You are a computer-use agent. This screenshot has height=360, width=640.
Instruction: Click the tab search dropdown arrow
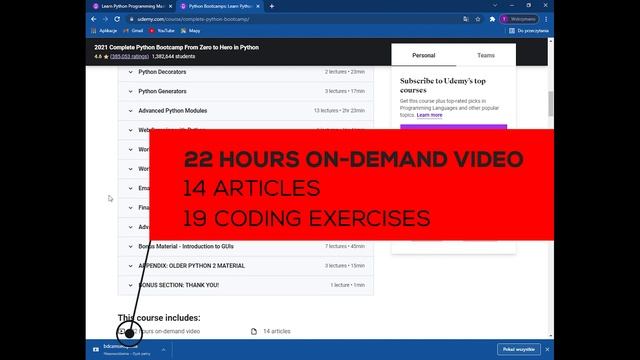click(x=495, y=5)
